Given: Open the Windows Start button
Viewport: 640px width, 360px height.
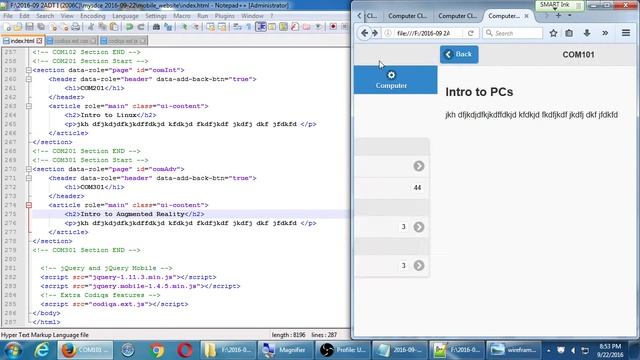Looking at the screenshot, I should tap(12, 350).
